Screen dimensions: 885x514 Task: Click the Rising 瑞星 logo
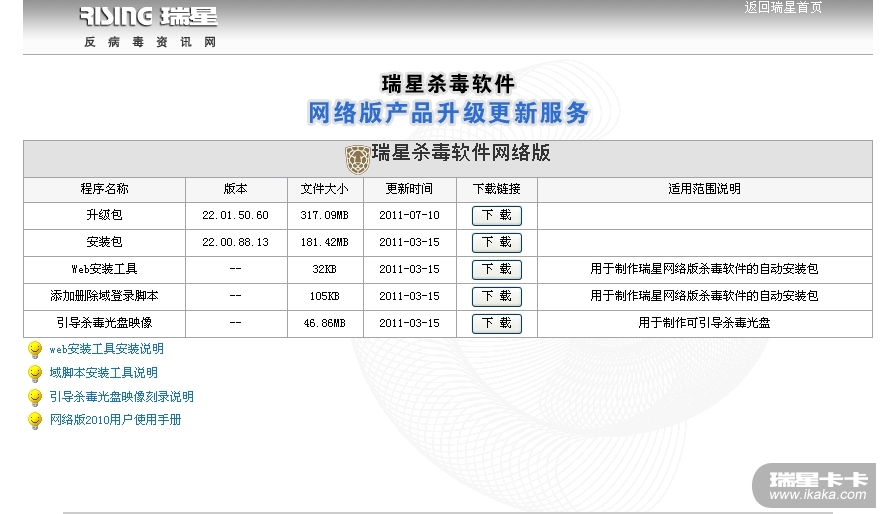148,16
